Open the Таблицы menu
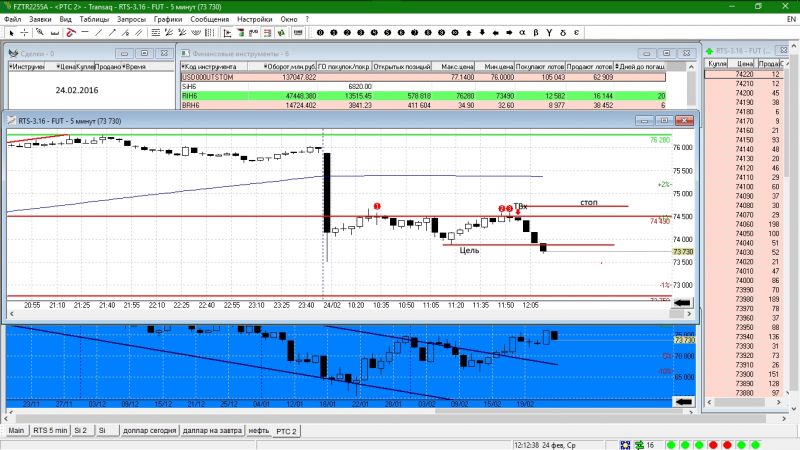This screenshot has height=450, width=800. 94,19
